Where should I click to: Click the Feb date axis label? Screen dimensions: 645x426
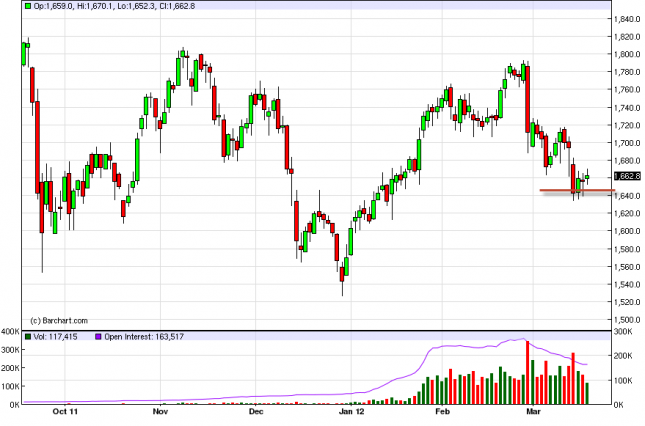coord(443,412)
